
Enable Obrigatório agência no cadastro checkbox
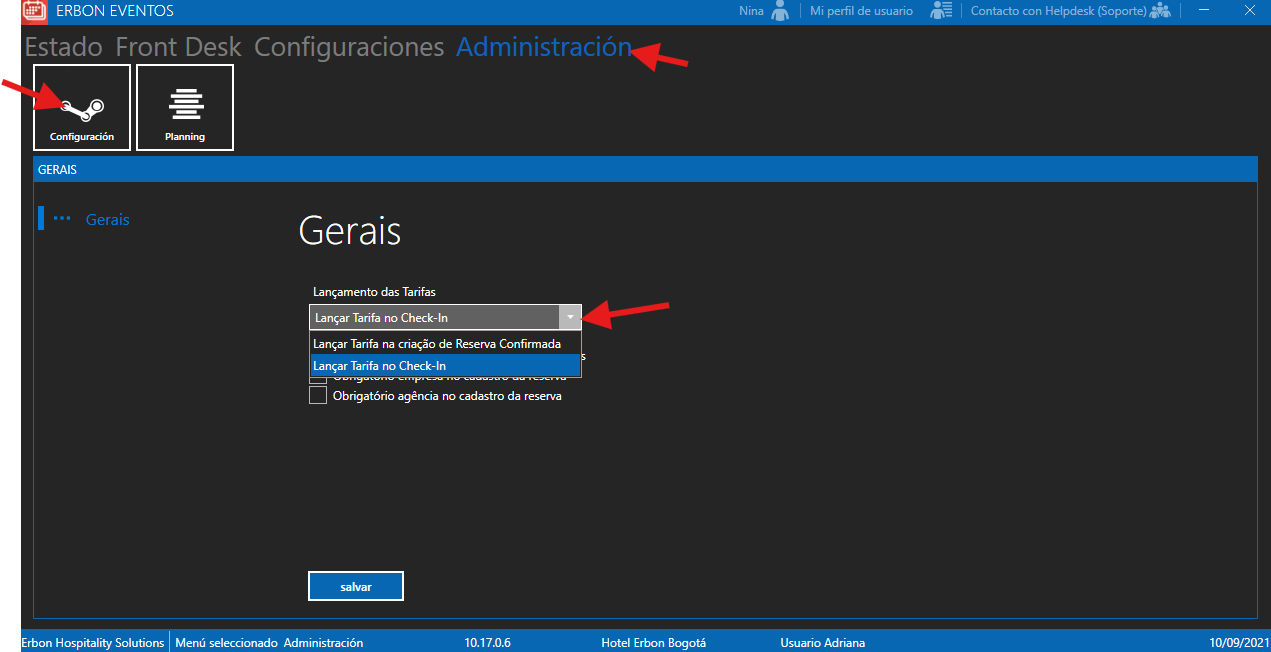click(x=318, y=396)
